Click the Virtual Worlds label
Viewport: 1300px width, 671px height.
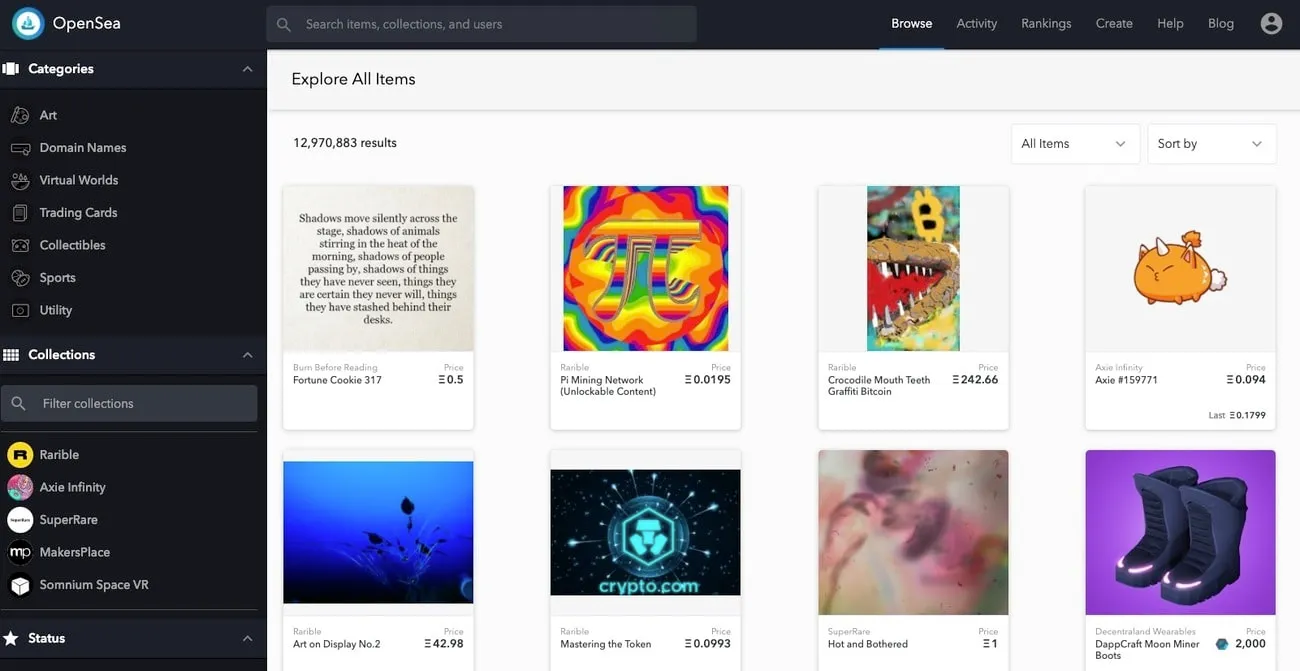click(x=79, y=180)
